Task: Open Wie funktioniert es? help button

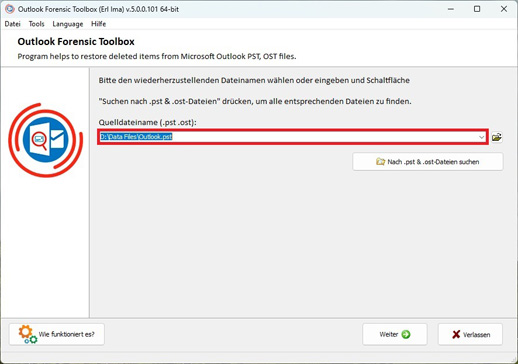Action: pos(57,334)
